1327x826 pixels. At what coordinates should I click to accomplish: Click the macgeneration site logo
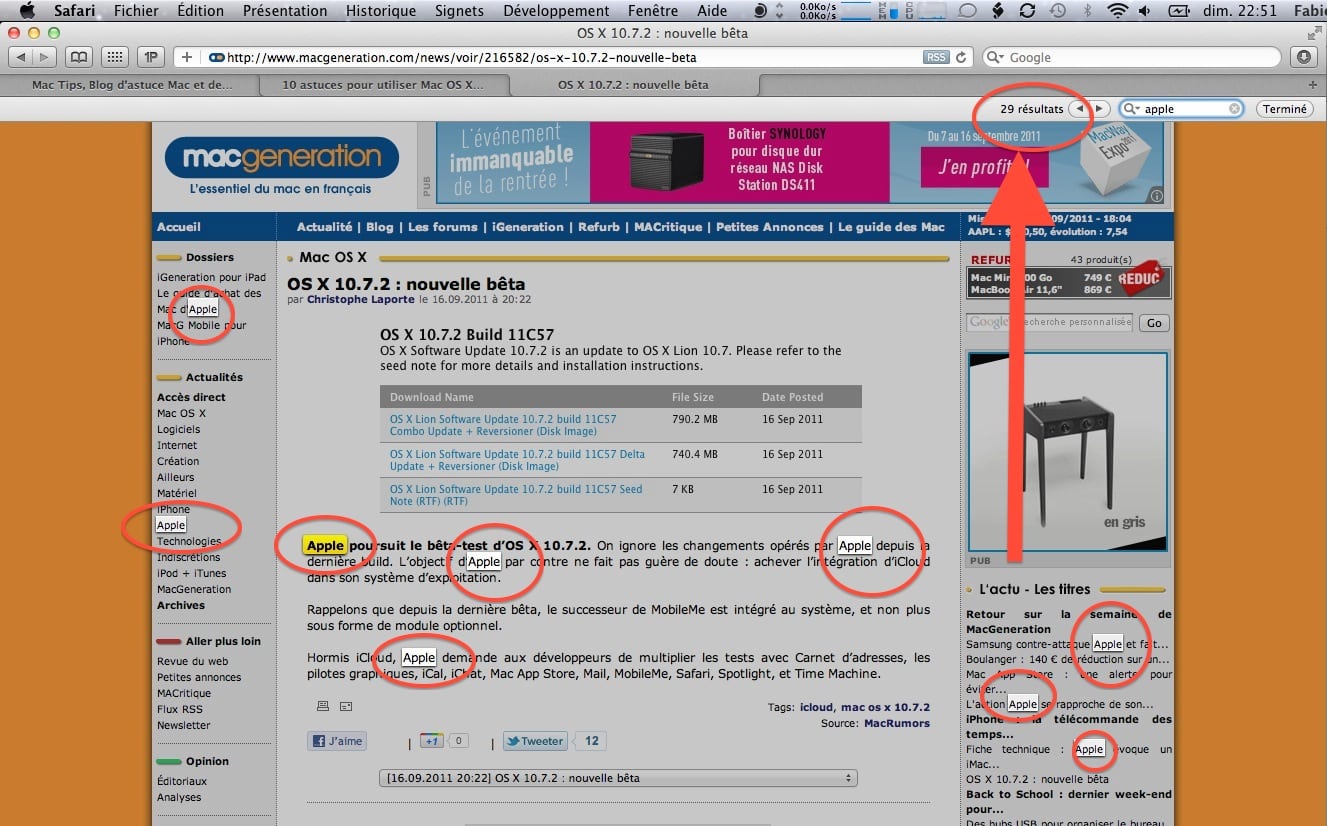pyautogui.click(x=281, y=157)
